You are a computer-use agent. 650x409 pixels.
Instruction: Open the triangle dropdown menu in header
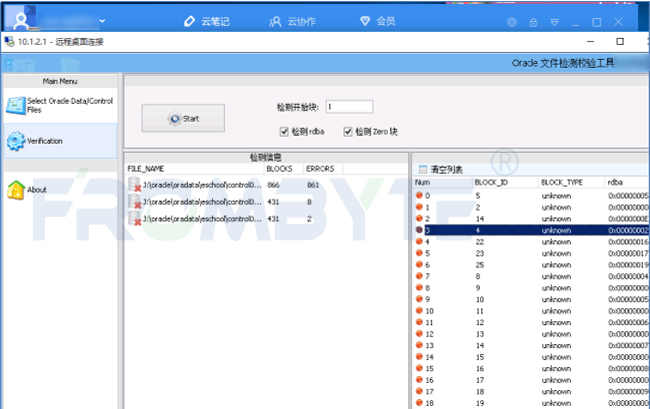(554, 22)
